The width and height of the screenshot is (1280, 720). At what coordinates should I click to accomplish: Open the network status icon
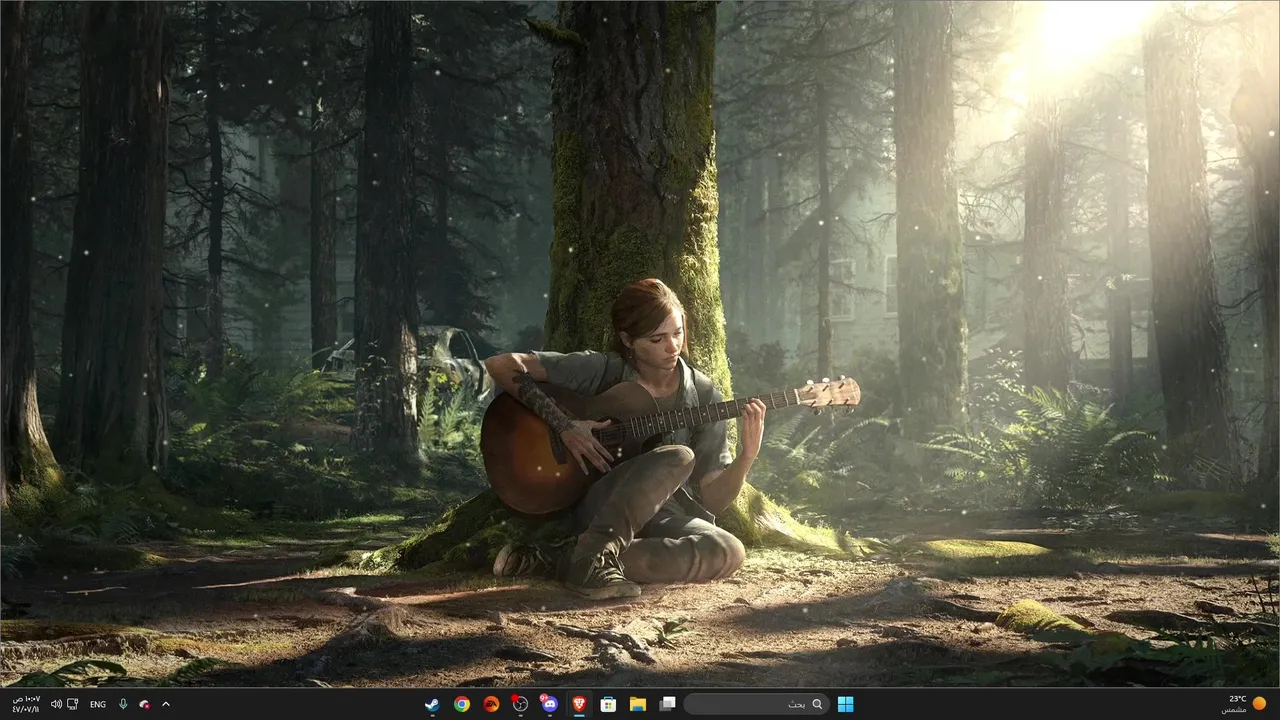73,704
